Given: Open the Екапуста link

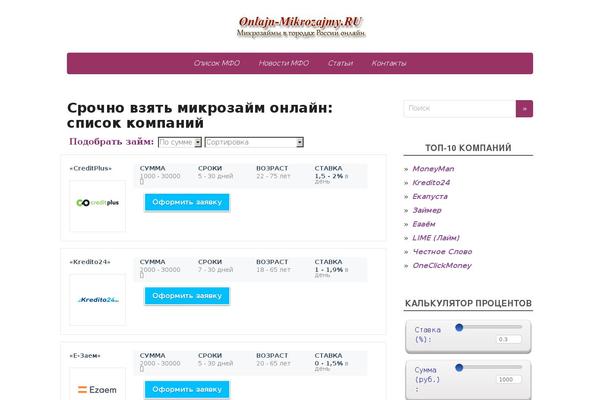Looking at the screenshot, I should coord(430,196).
